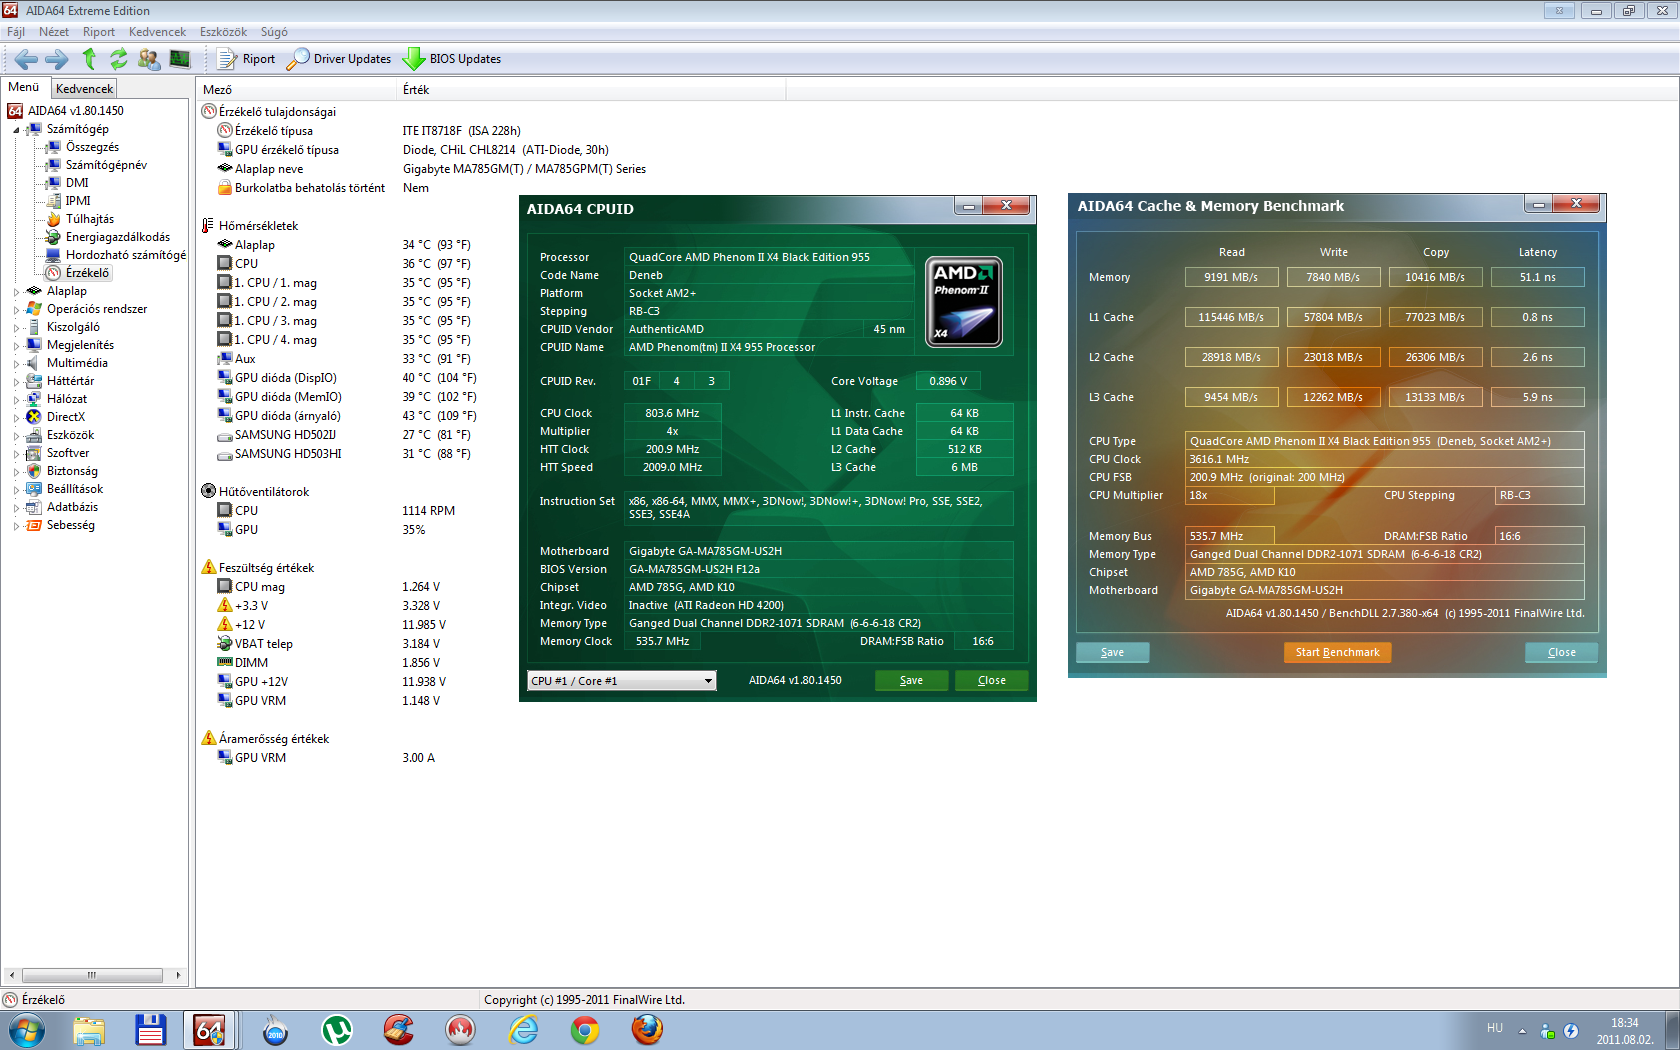Click the Back arrow toolbar icon

27,59
